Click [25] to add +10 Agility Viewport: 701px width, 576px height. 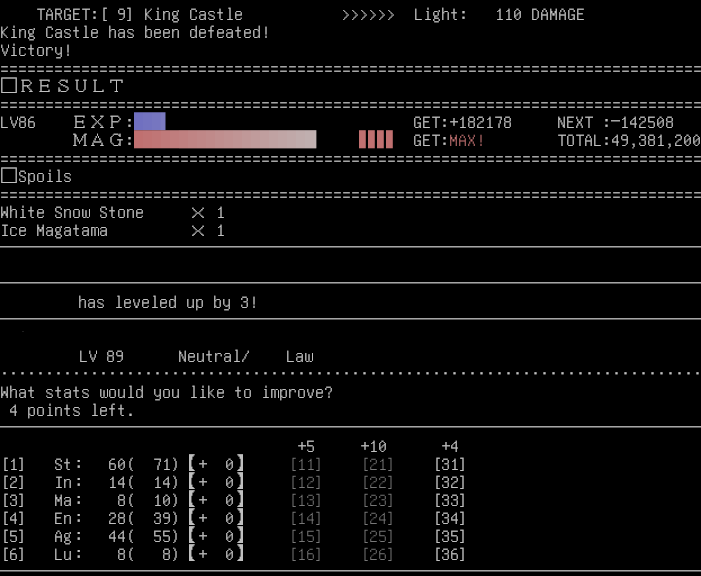(378, 536)
